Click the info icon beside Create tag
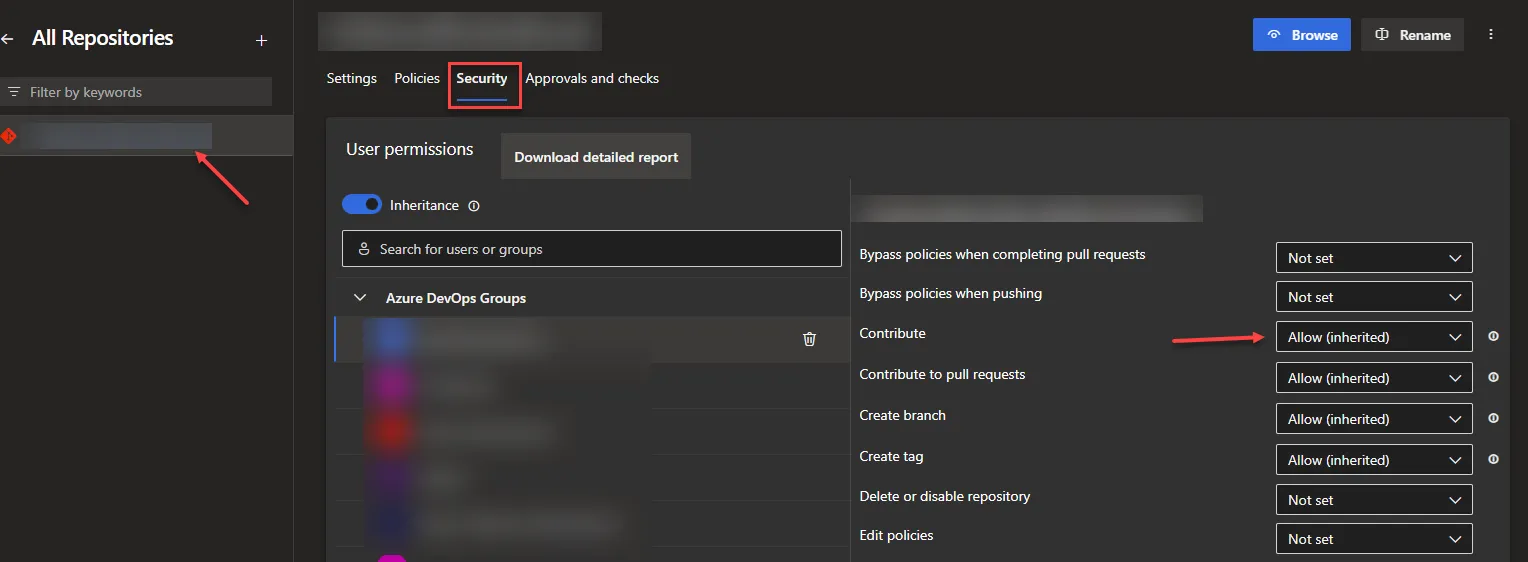 click(x=1493, y=460)
